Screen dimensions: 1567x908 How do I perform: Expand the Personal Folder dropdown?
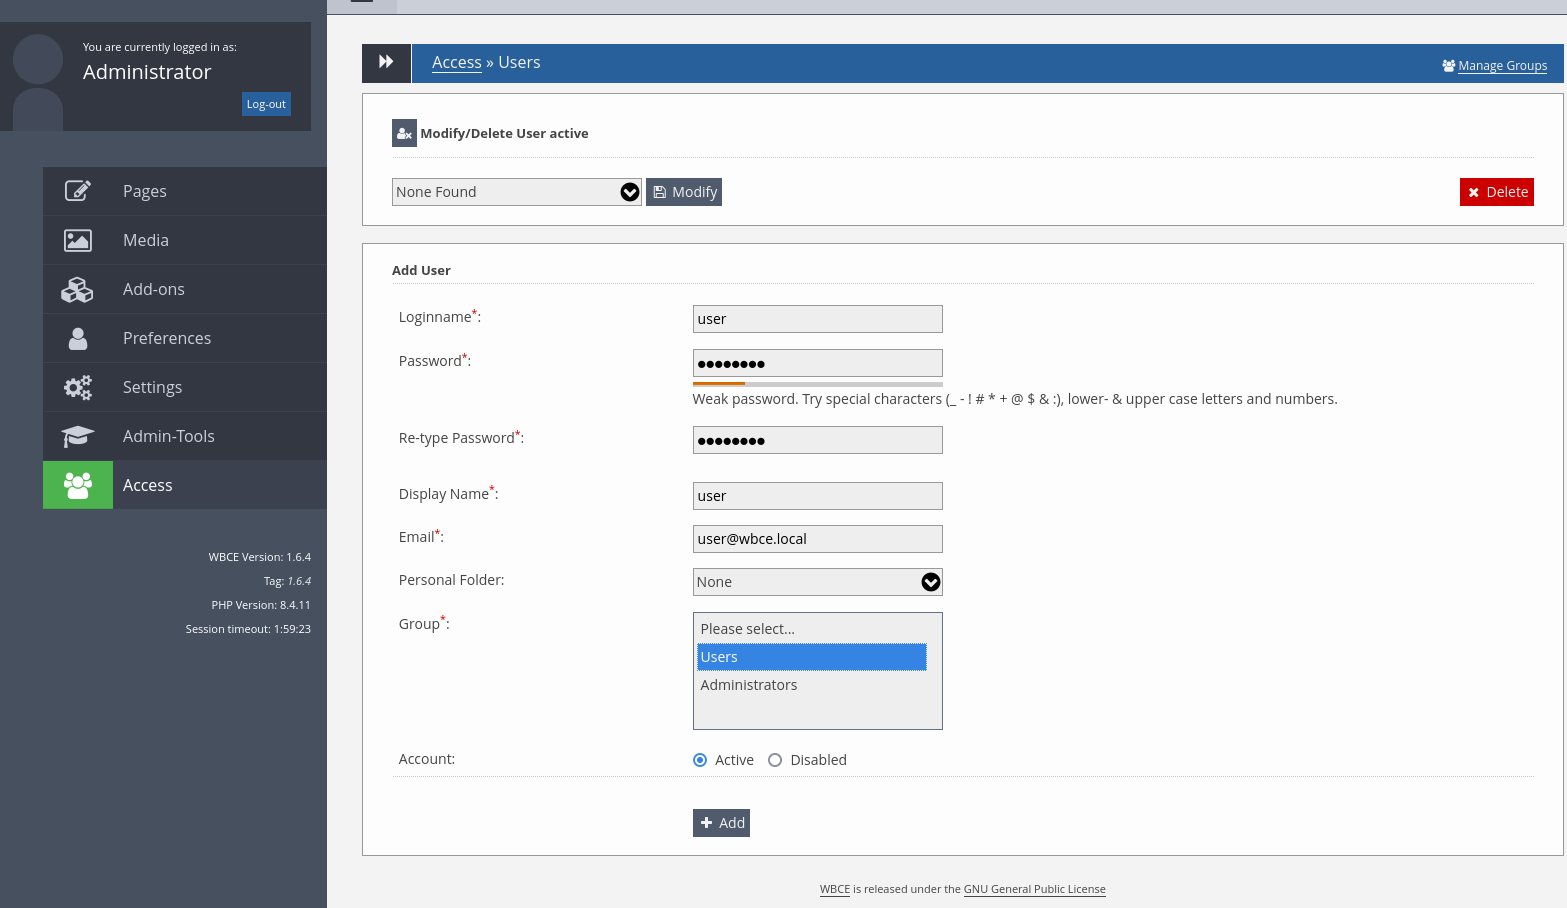(818, 582)
